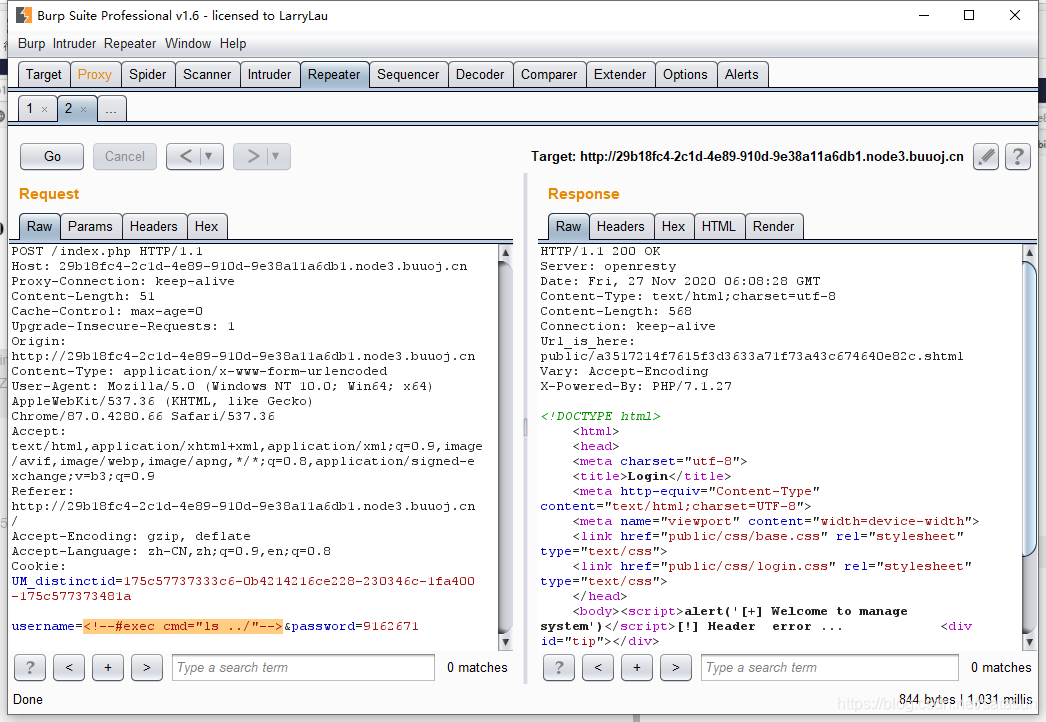Viewport: 1046px width, 722px height.
Task: Go forward in request history
Action: pyautogui.click(x=252, y=157)
